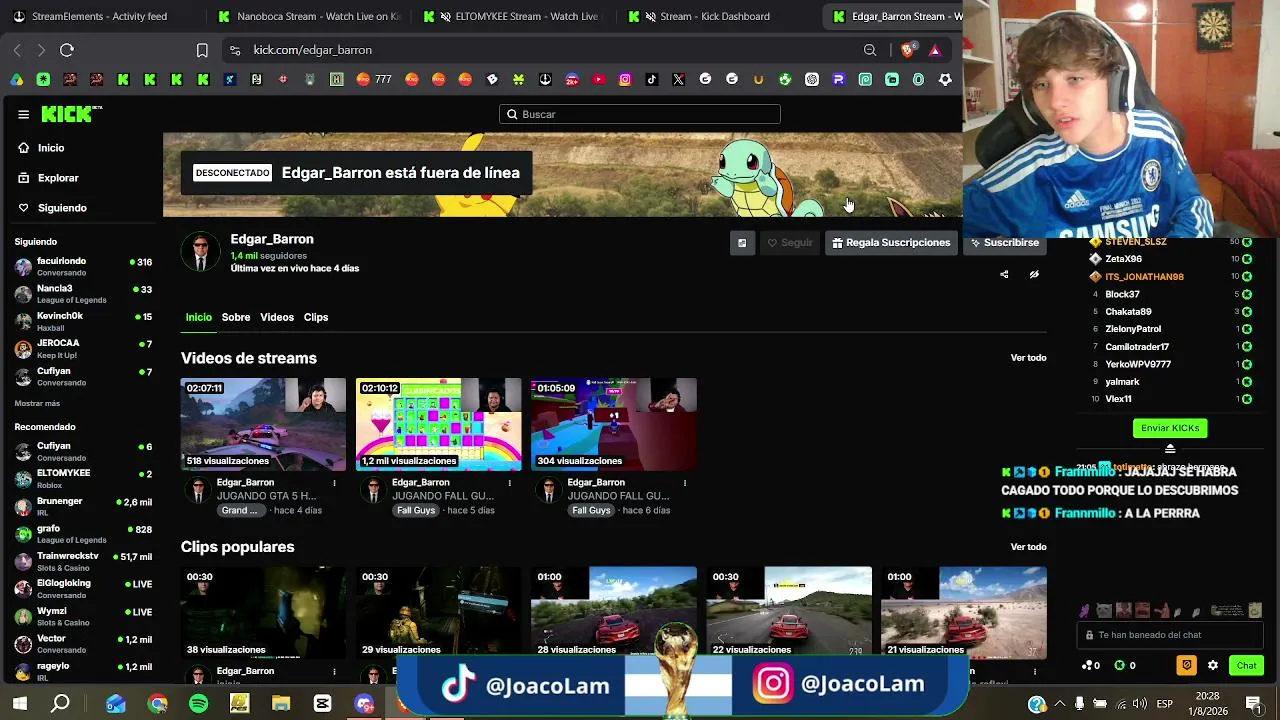
Task: Switch to the StreamElements Activity feed tab
Action: pos(100,16)
